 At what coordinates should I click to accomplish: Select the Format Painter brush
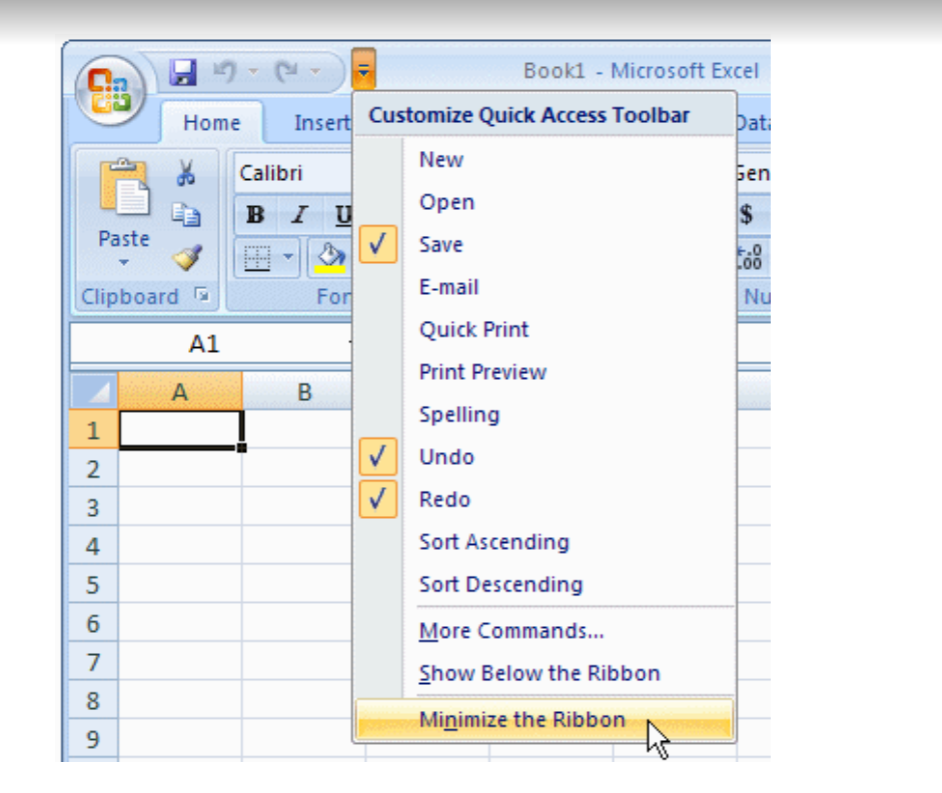186,258
